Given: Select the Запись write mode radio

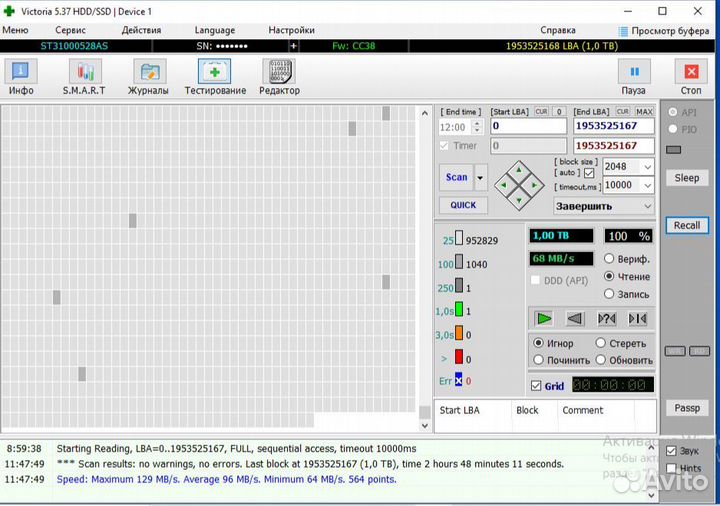Looking at the screenshot, I should 609,294.
